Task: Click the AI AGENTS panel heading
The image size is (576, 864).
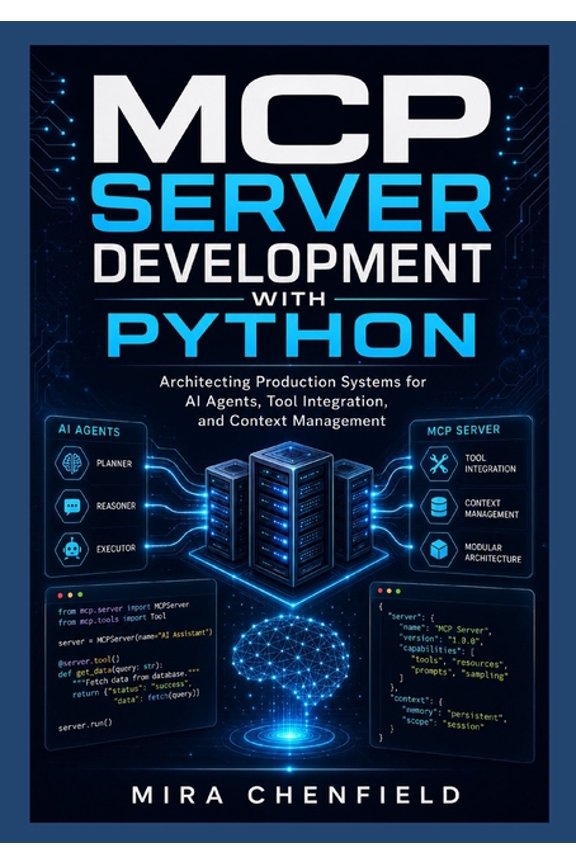Action: 89,430
